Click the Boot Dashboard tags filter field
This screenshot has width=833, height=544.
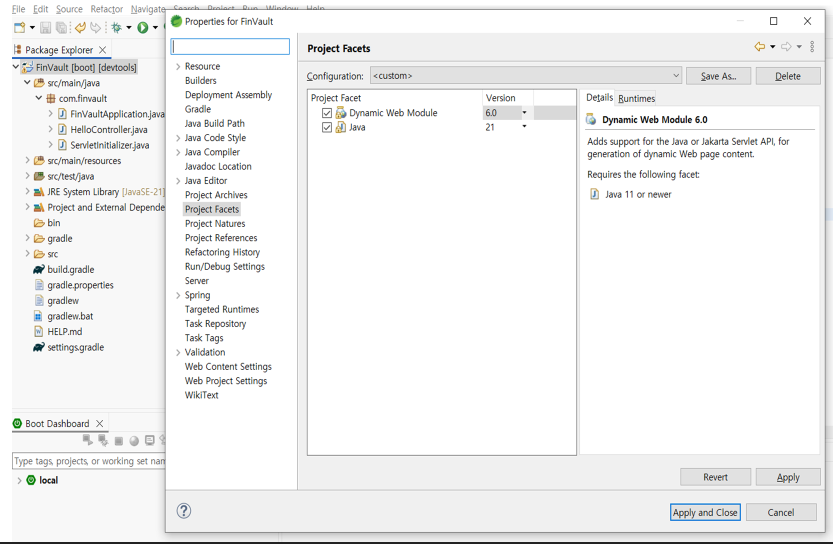[89, 461]
